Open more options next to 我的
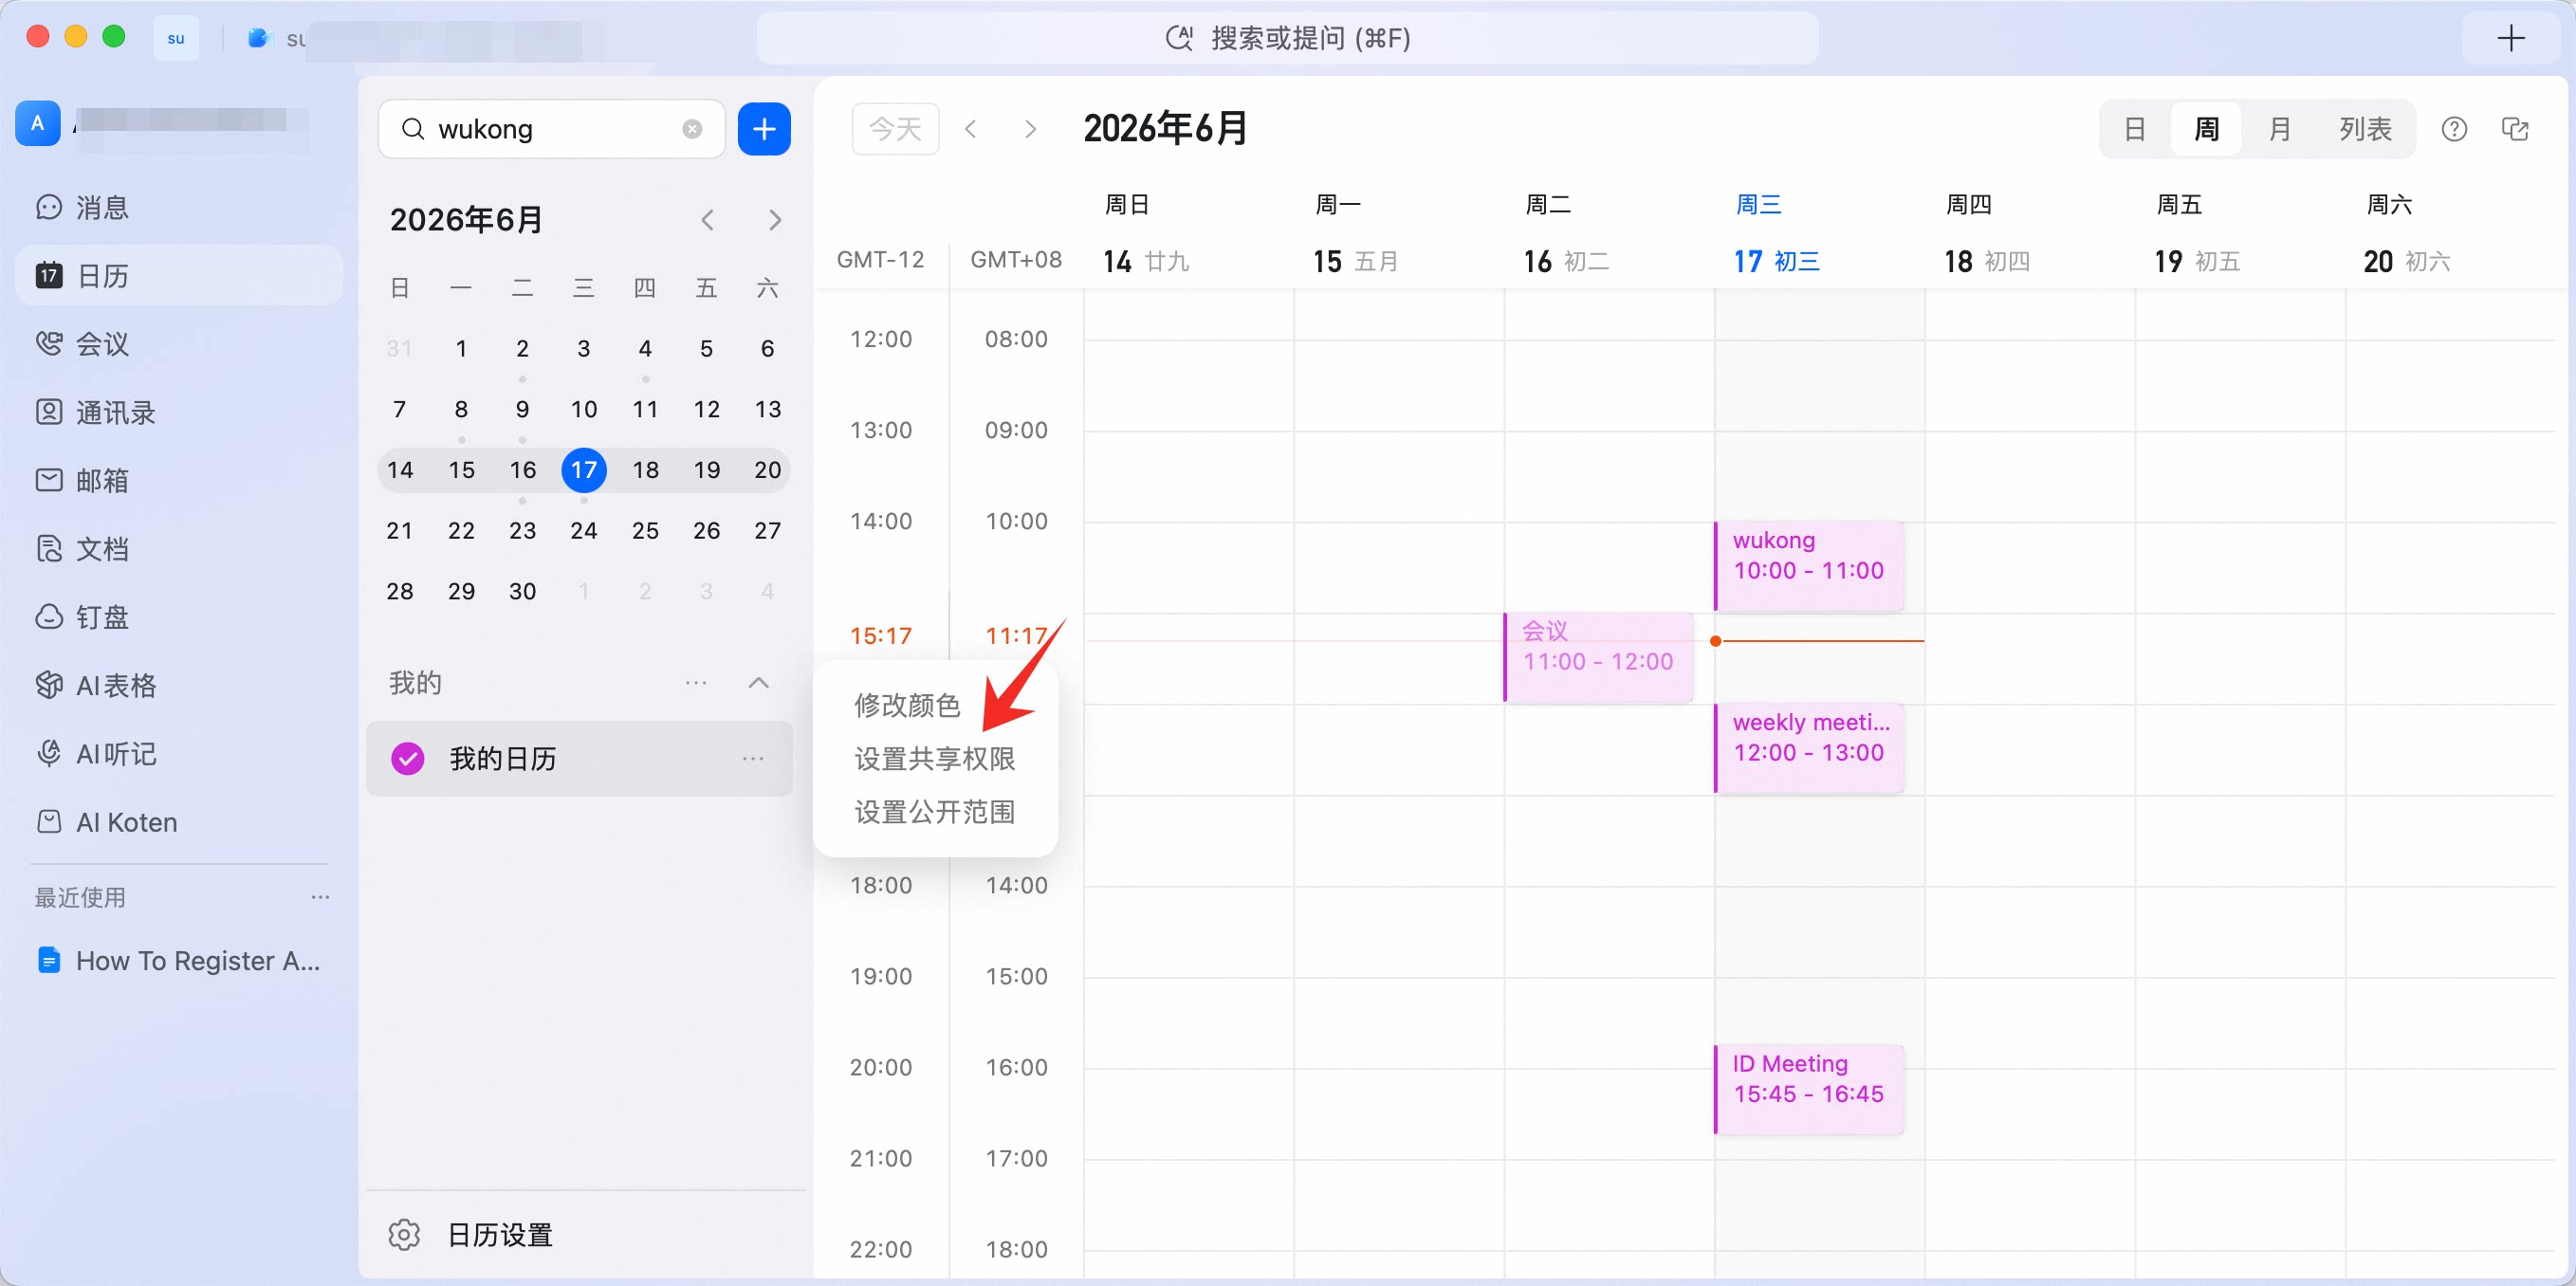Image resolution: width=2576 pixels, height=1286 pixels. pyautogui.click(x=696, y=683)
